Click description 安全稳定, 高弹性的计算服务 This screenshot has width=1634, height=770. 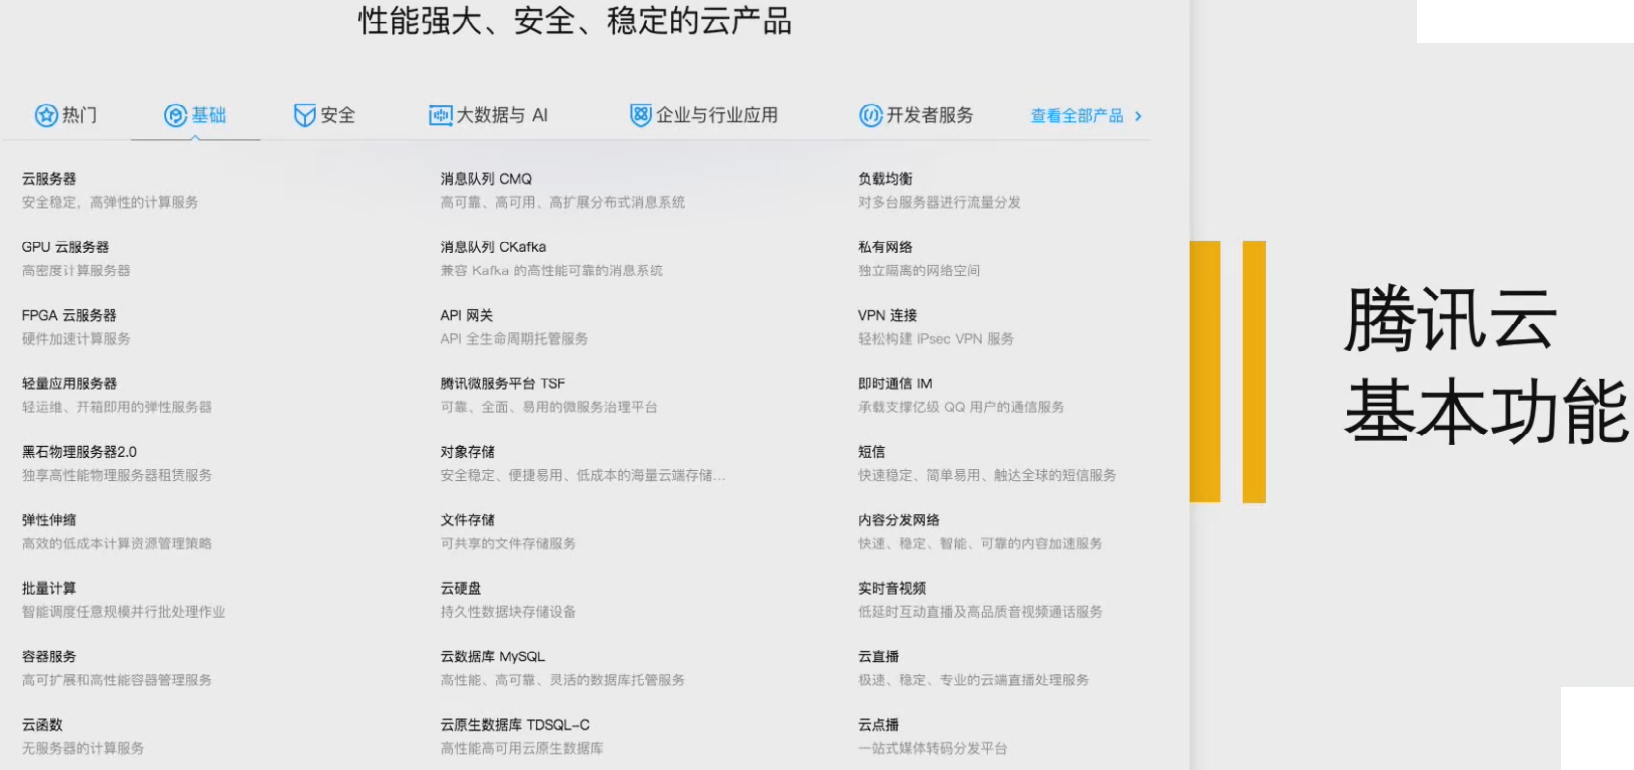click(110, 202)
